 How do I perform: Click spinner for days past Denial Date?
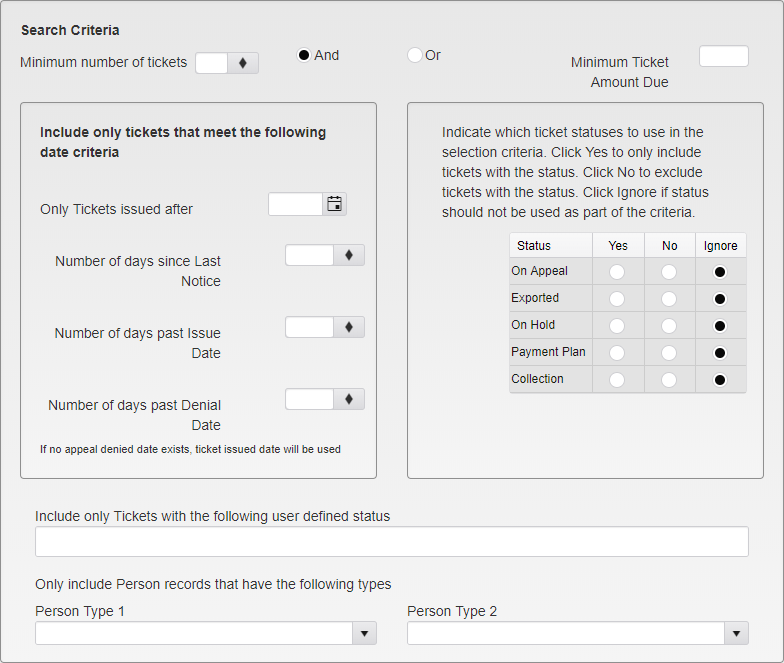tap(349, 399)
